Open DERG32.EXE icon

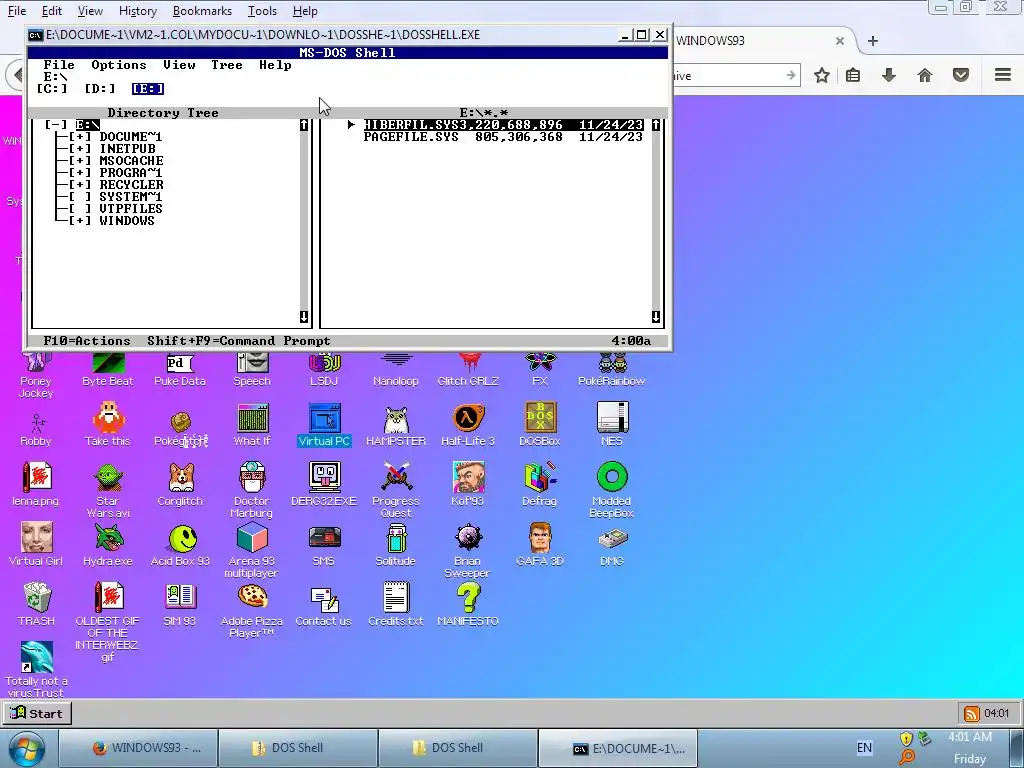point(324,485)
